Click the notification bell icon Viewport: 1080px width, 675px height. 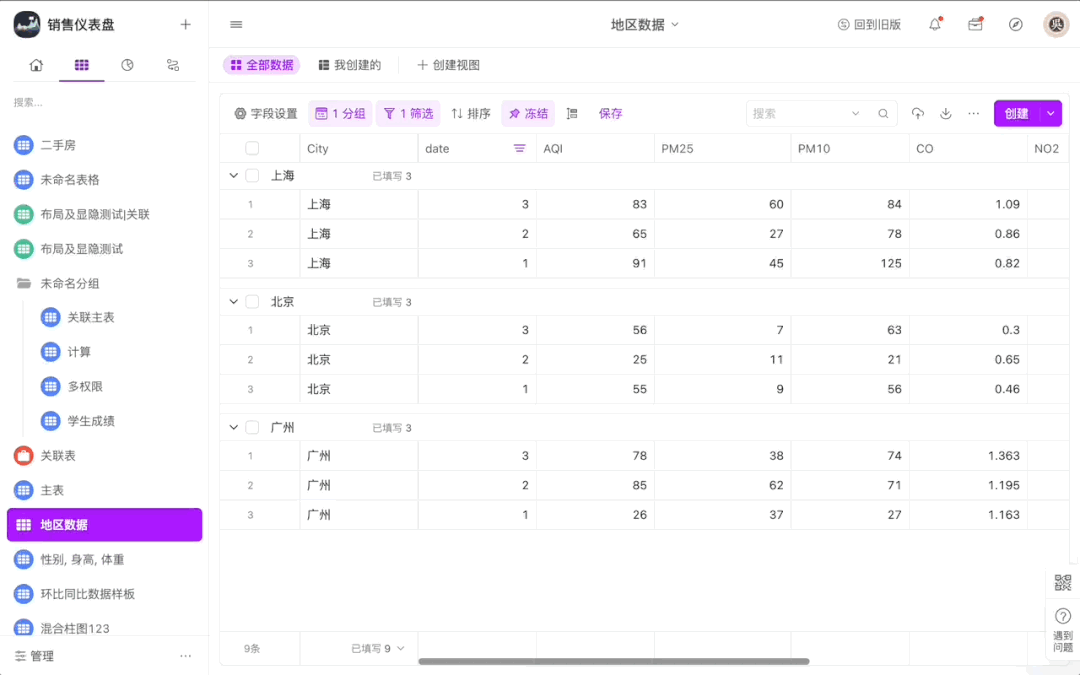(x=935, y=24)
